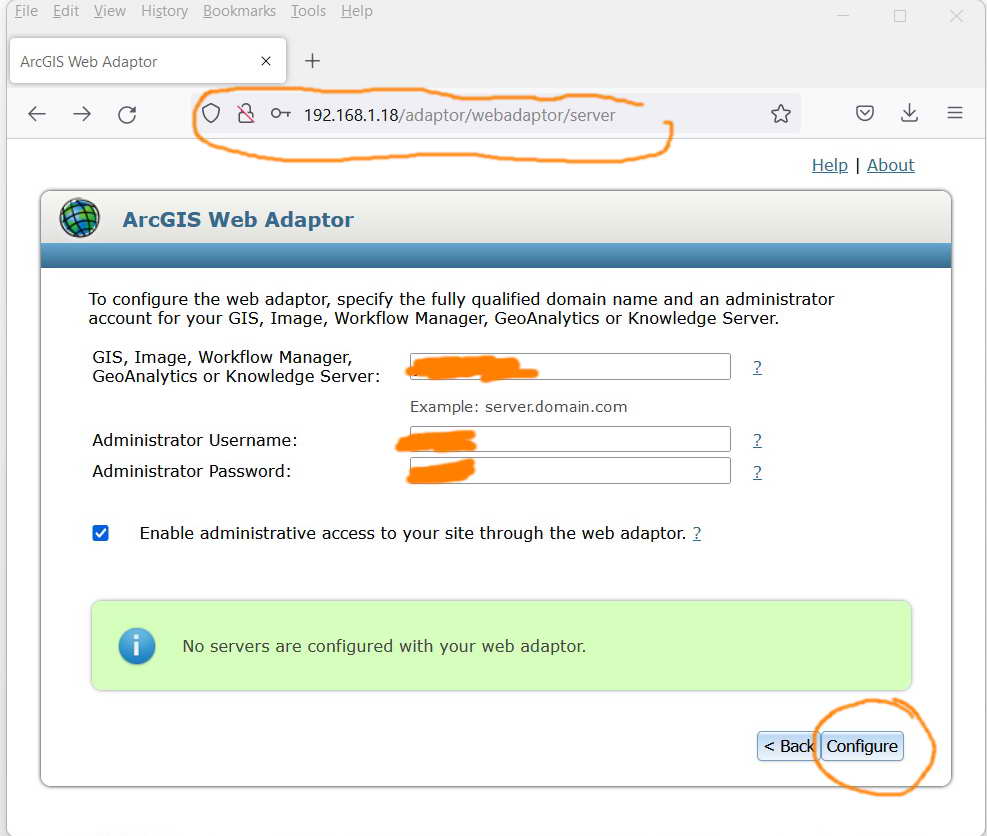Screen dimensions: 987x836
Task: Click the < Back button
Action: point(788,746)
